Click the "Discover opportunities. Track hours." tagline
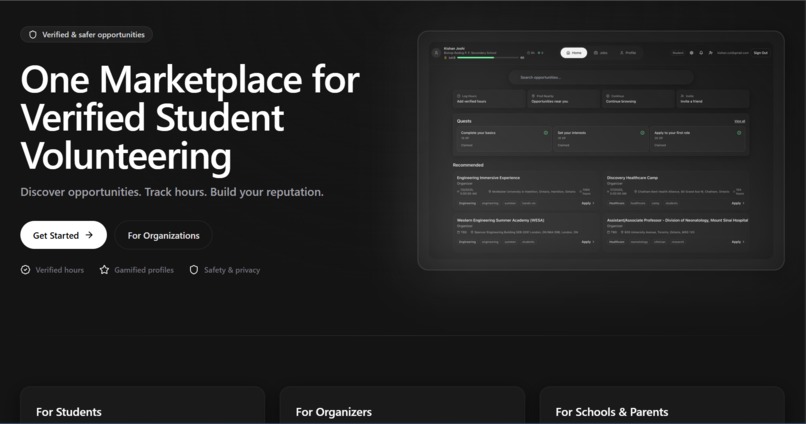 (114, 192)
